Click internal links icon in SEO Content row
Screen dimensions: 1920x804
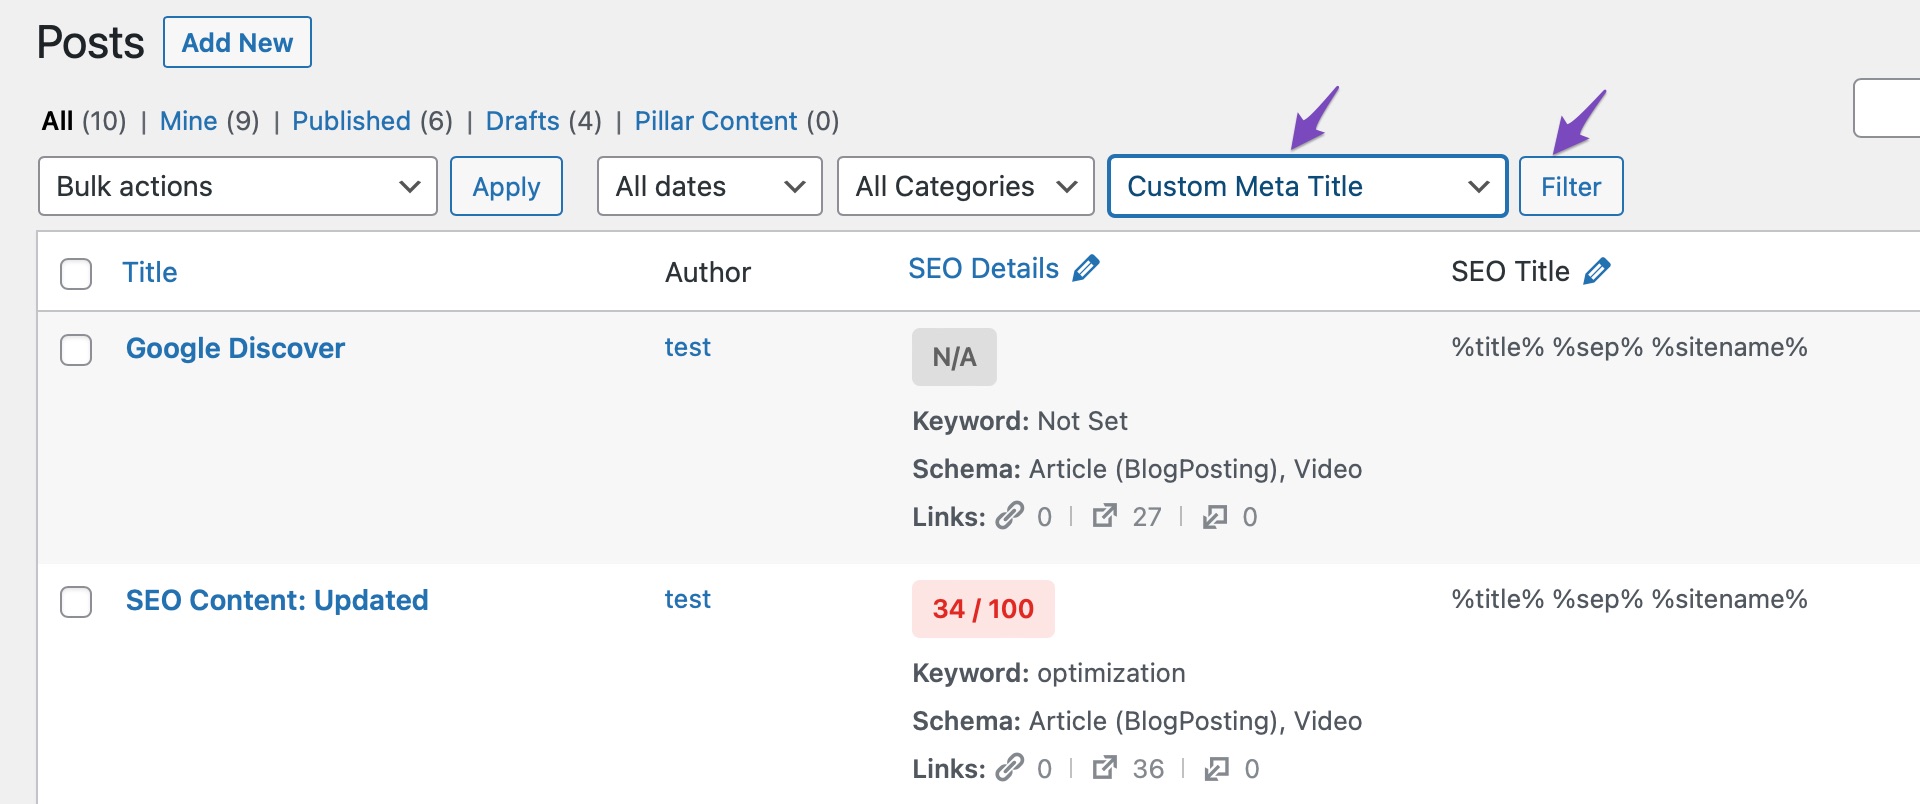point(1010,768)
